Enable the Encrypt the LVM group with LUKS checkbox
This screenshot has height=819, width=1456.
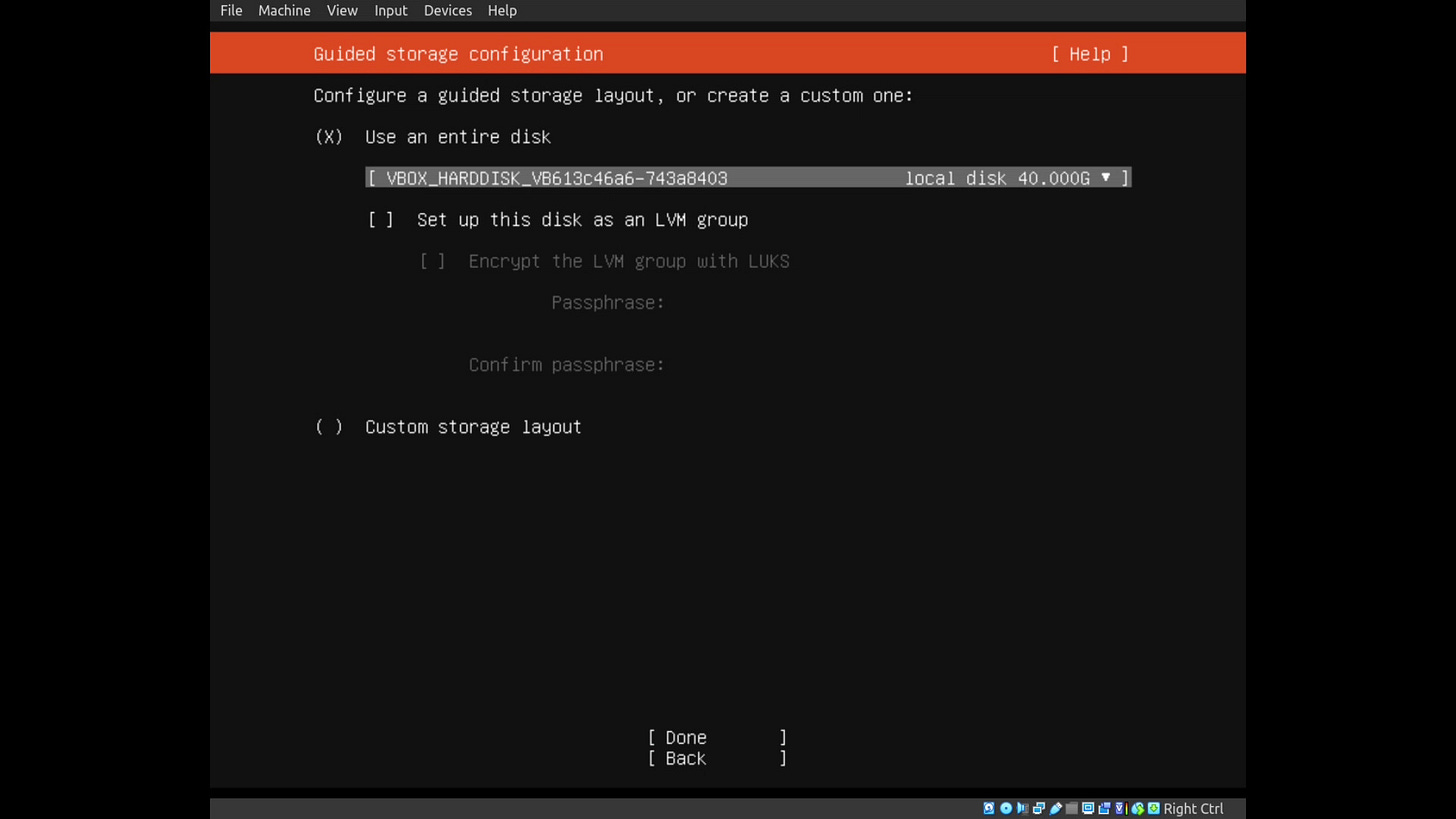click(x=432, y=261)
